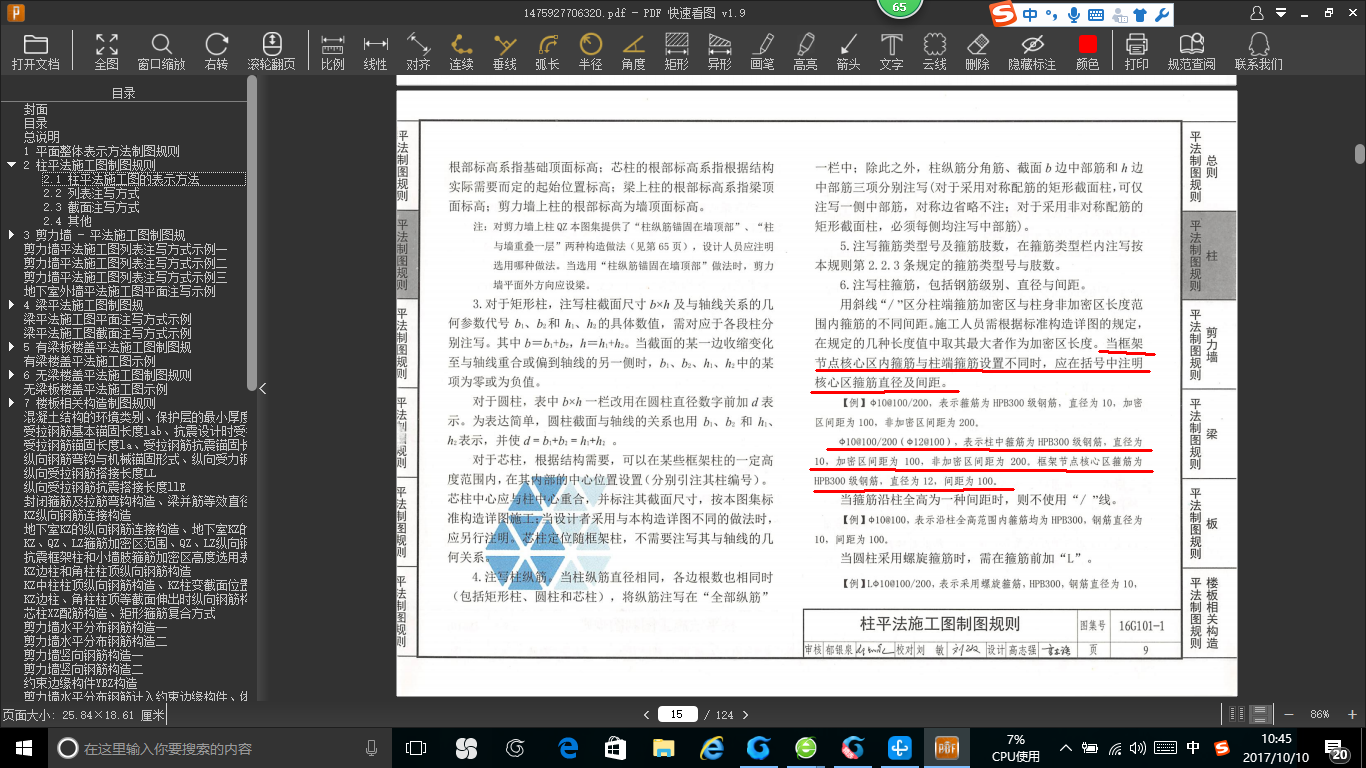The image size is (1366, 768).
Task: Select the 窗口缩放 zoom window tool
Action: pyautogui.click(x=161, y=52)
